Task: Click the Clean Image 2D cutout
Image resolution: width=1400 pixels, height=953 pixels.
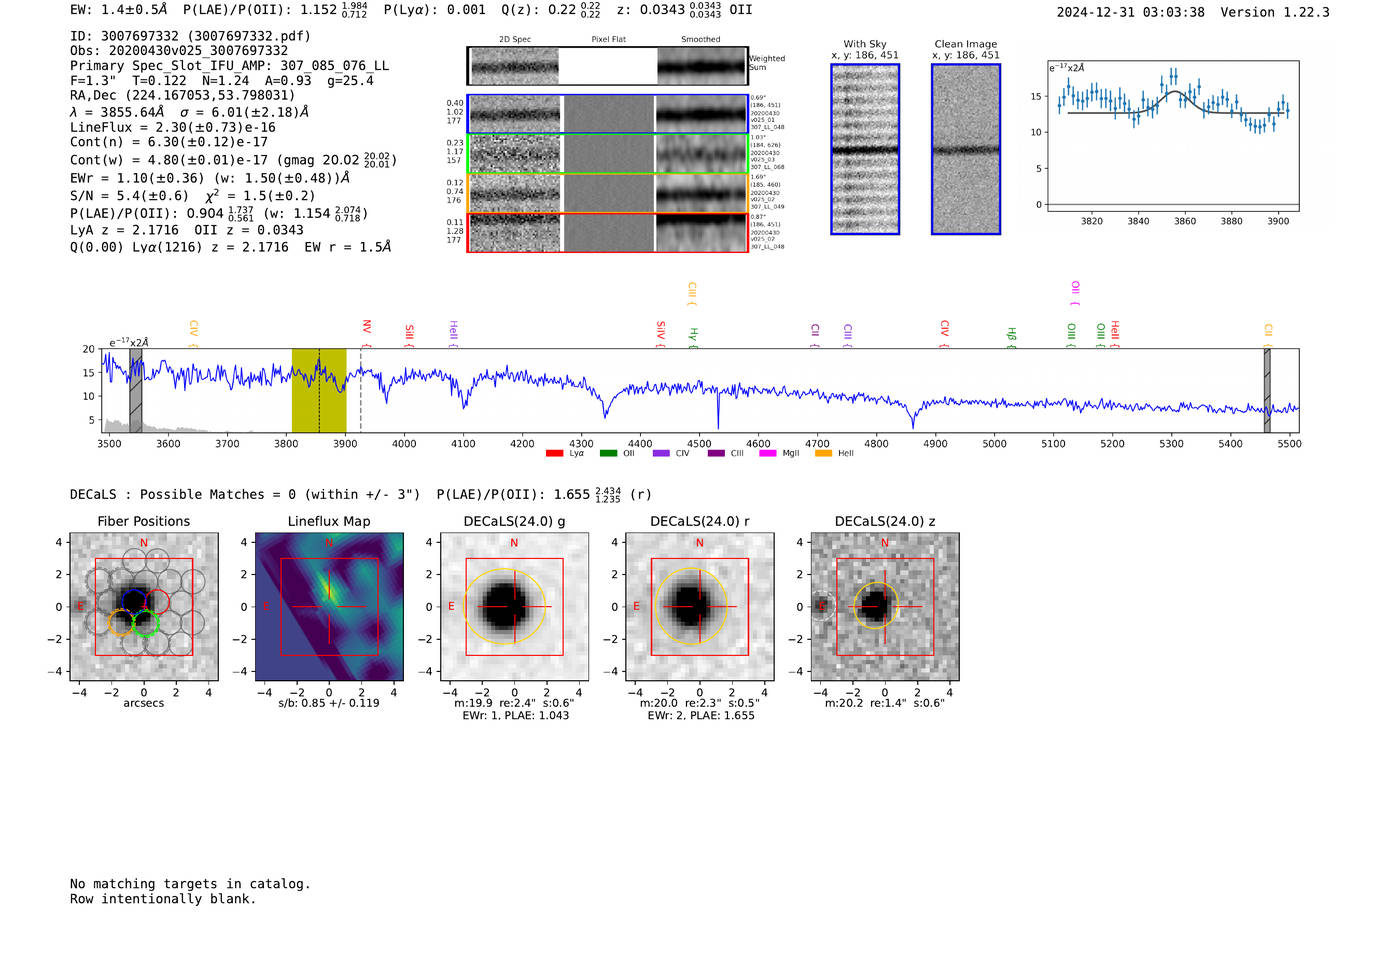Action: point(966,149)
